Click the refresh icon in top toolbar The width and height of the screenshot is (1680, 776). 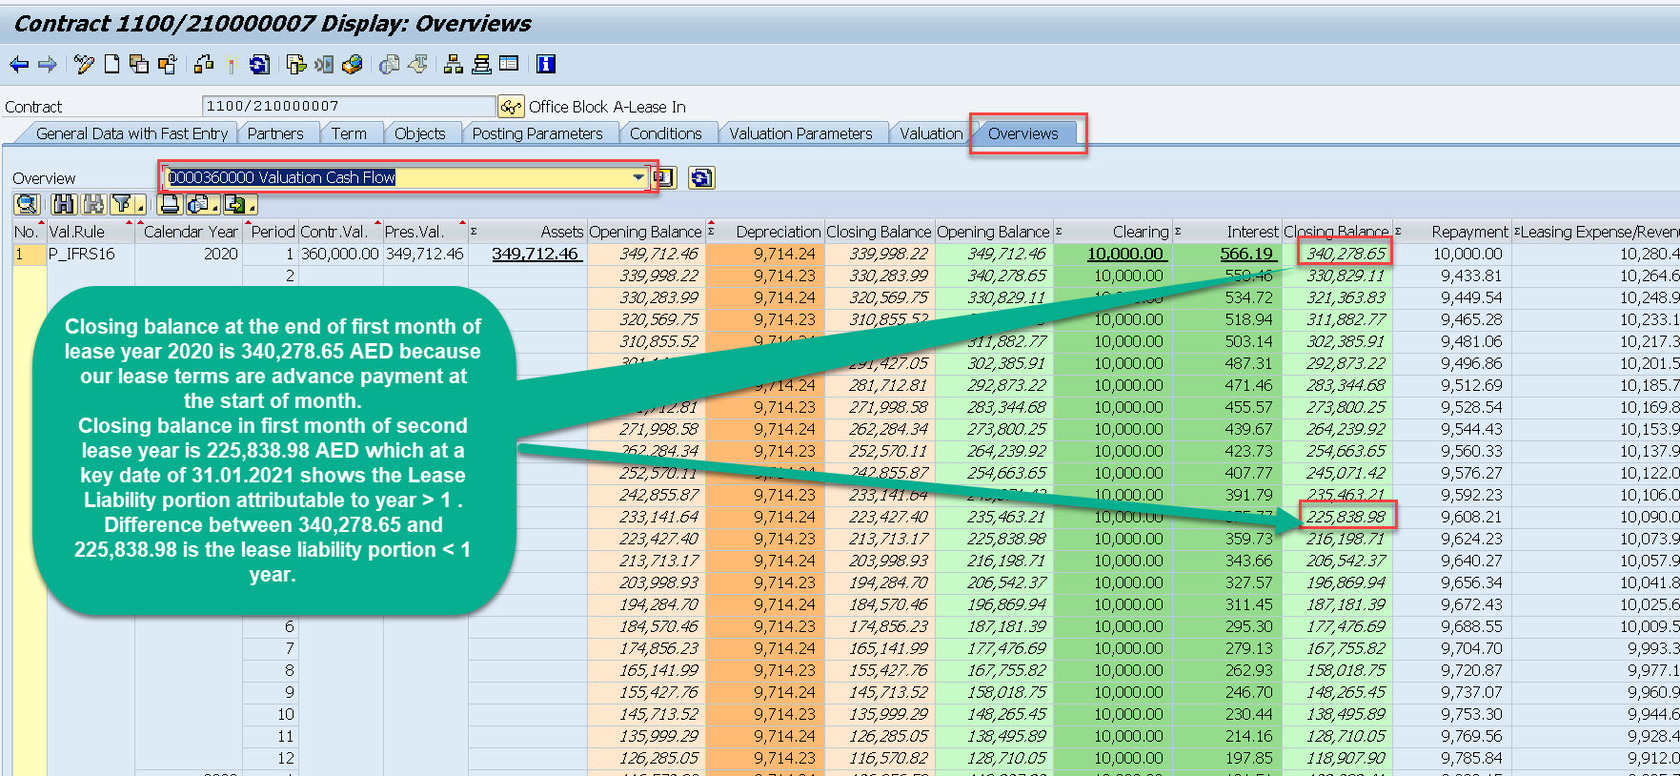260,65
